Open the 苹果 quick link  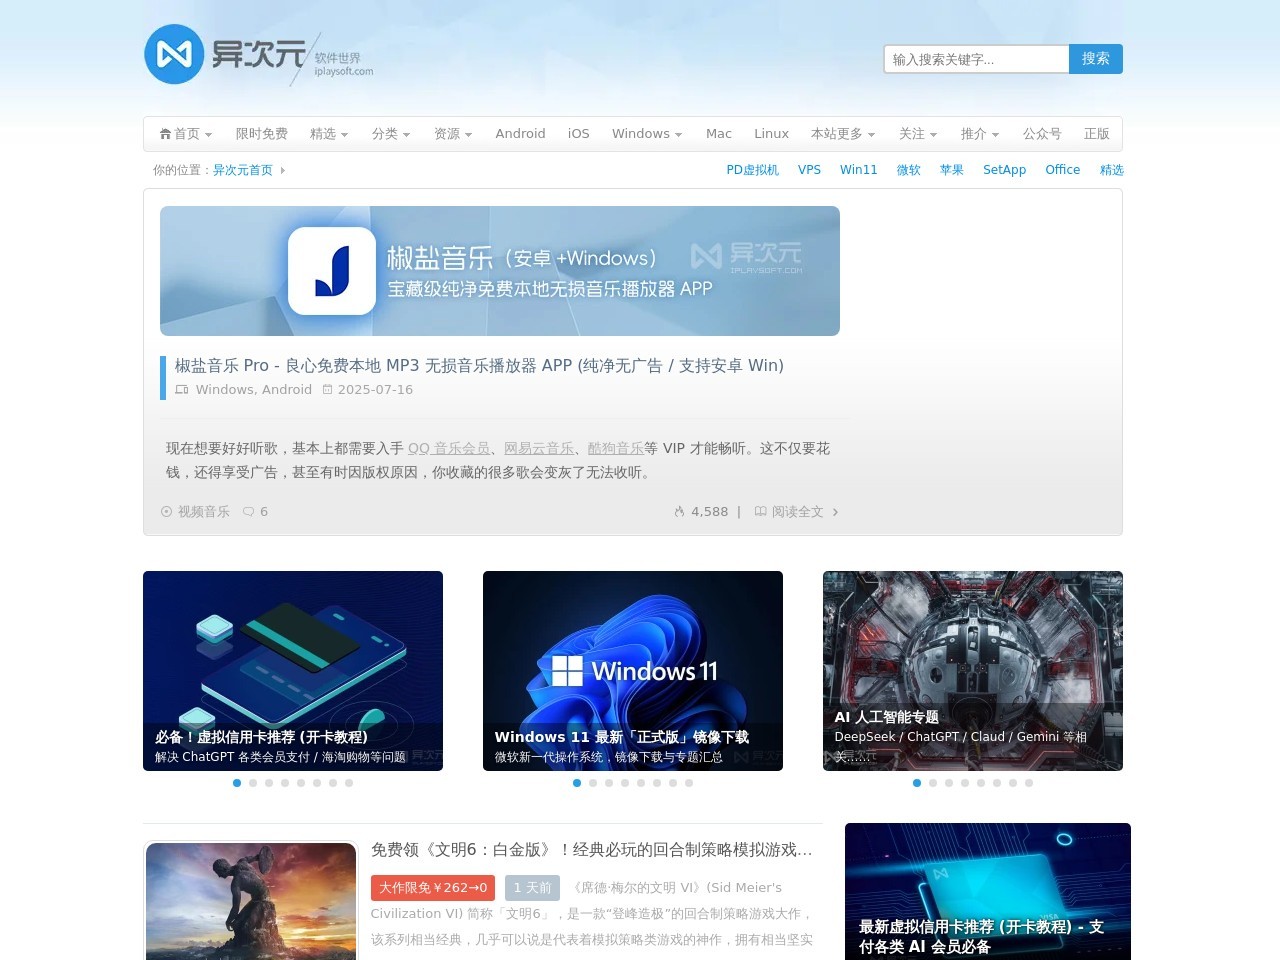(952, 170)
